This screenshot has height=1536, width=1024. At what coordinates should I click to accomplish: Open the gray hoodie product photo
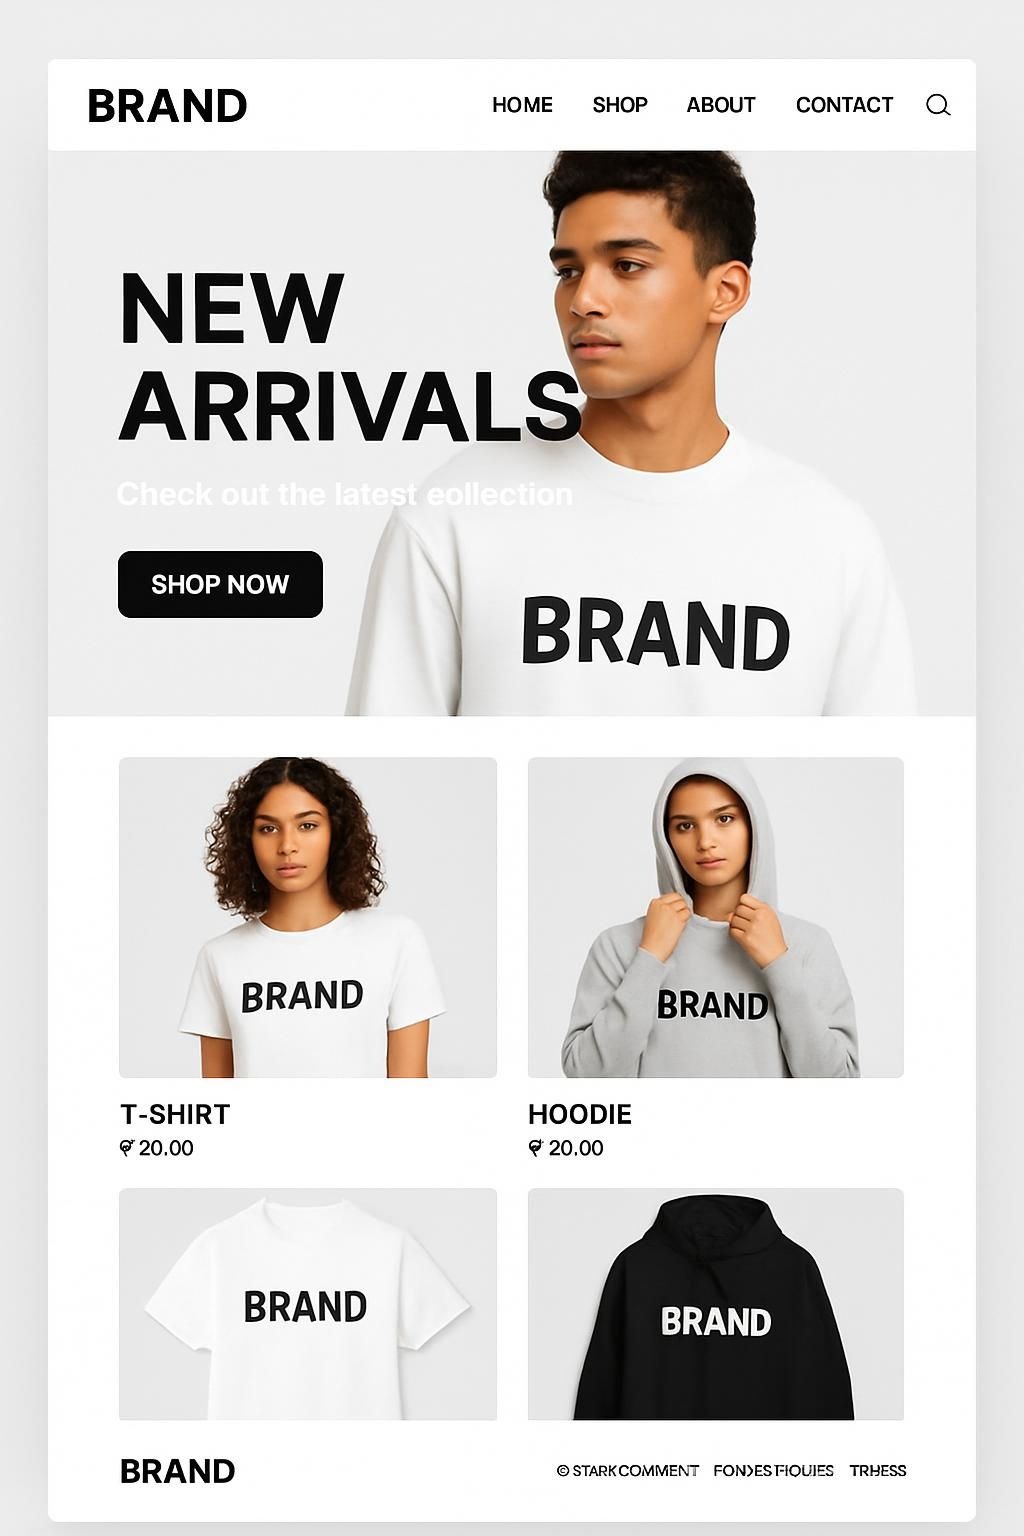tap(716, 917)
